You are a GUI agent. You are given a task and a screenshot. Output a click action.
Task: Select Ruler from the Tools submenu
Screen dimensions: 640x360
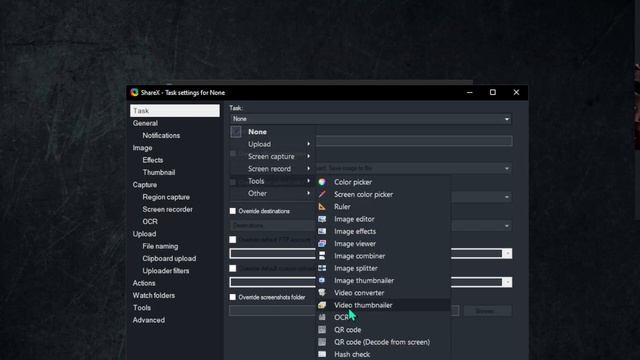click(342, 207)
